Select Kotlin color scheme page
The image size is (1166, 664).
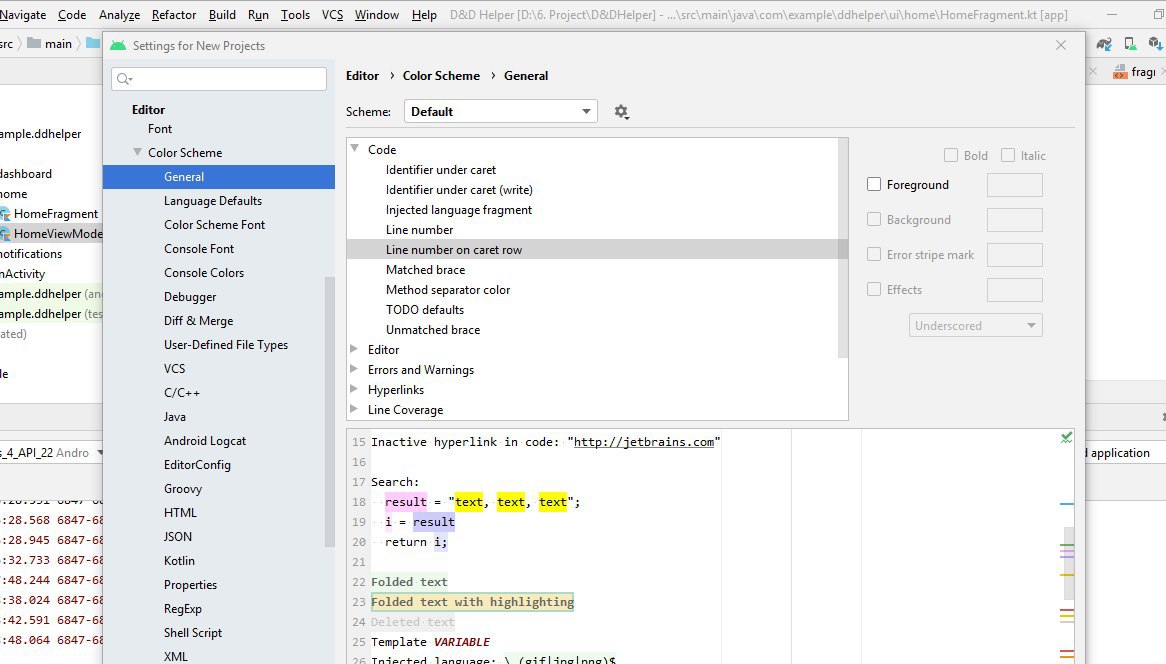click(x=179, y=561)
